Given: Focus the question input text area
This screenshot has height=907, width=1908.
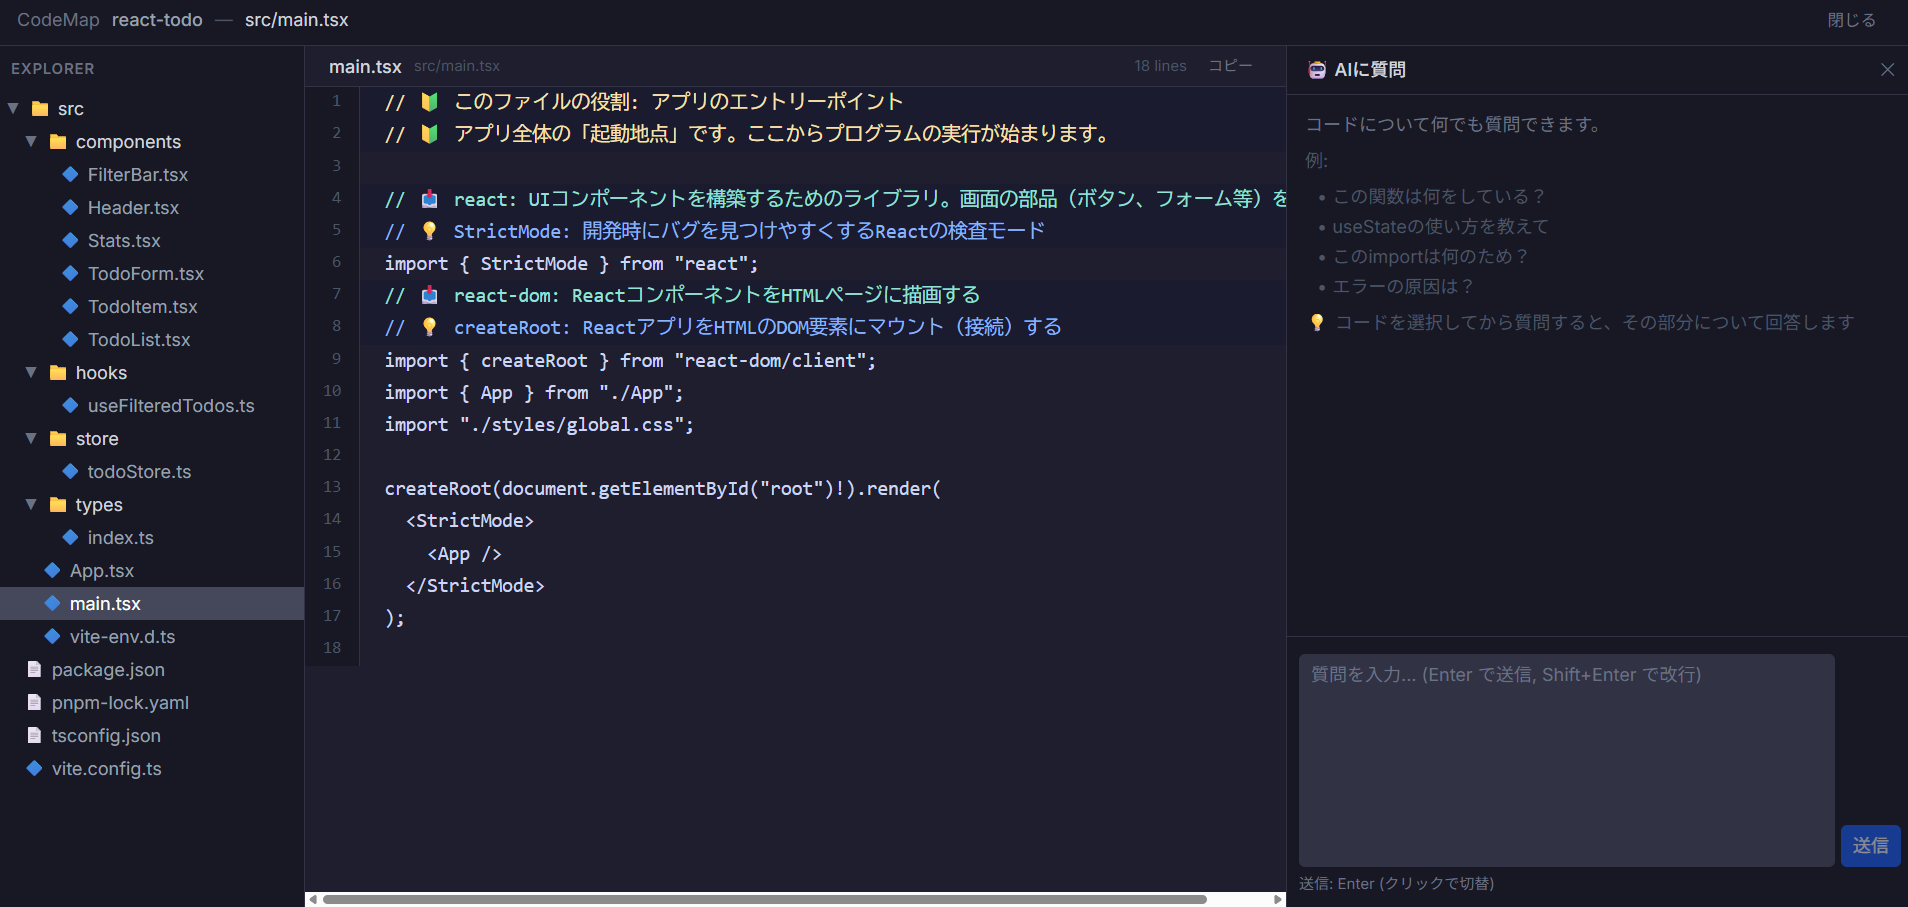Looking at the screenshot, I should [1566, 760].
